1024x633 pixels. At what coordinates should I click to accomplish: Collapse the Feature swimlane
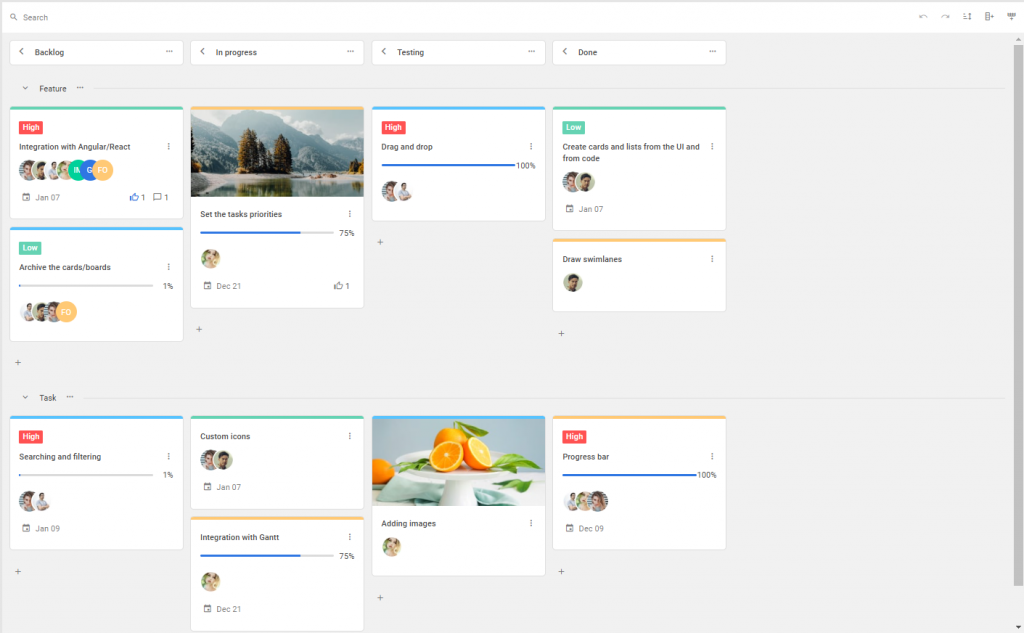click(x=25, y=88)
